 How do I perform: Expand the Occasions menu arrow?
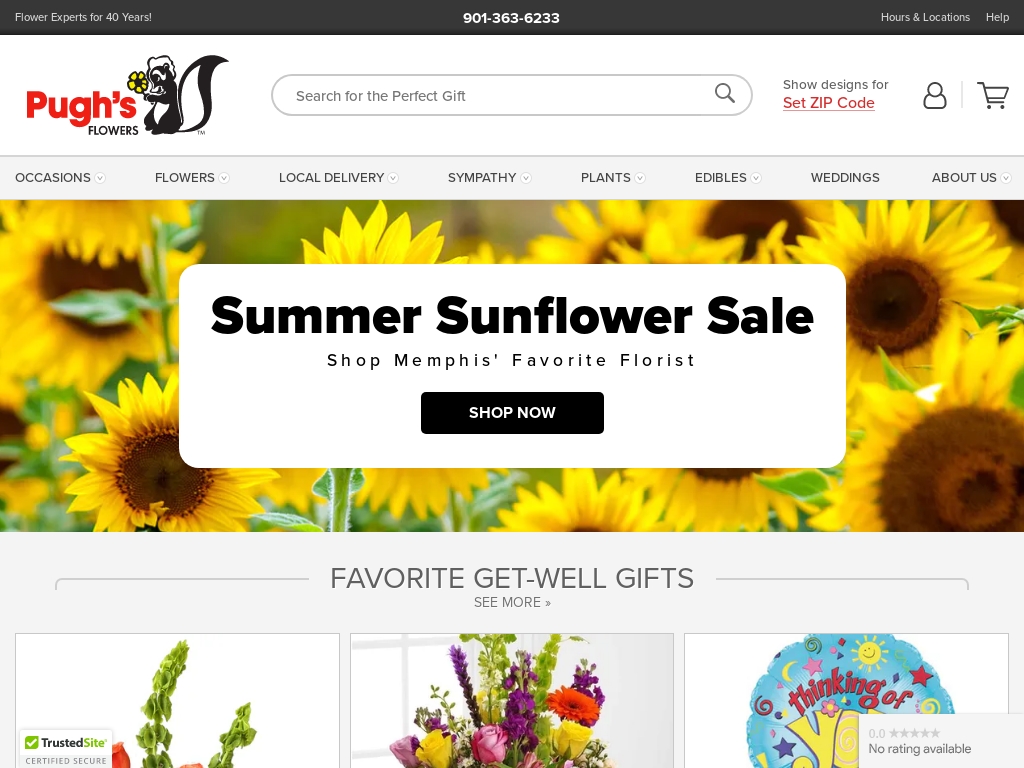(100, 178)
